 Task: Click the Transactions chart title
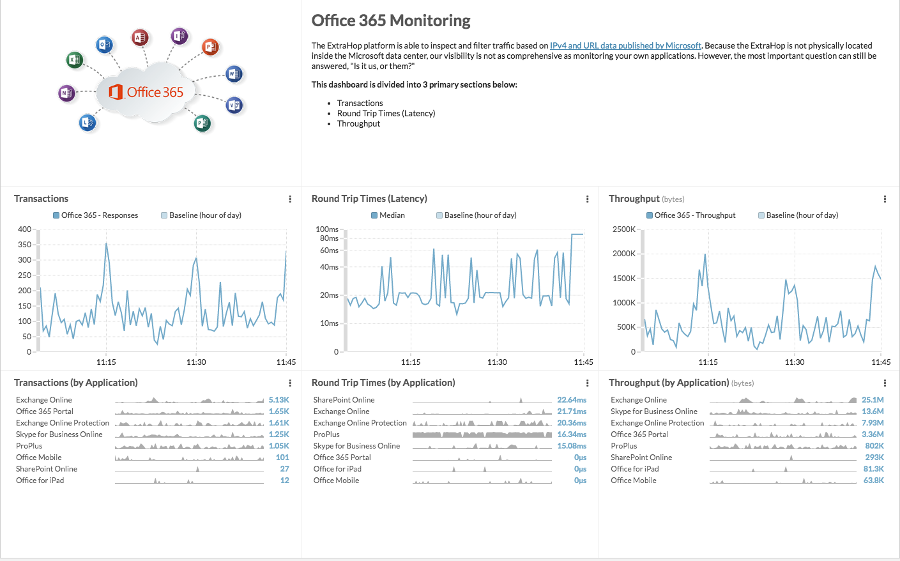tap(41, 199)
